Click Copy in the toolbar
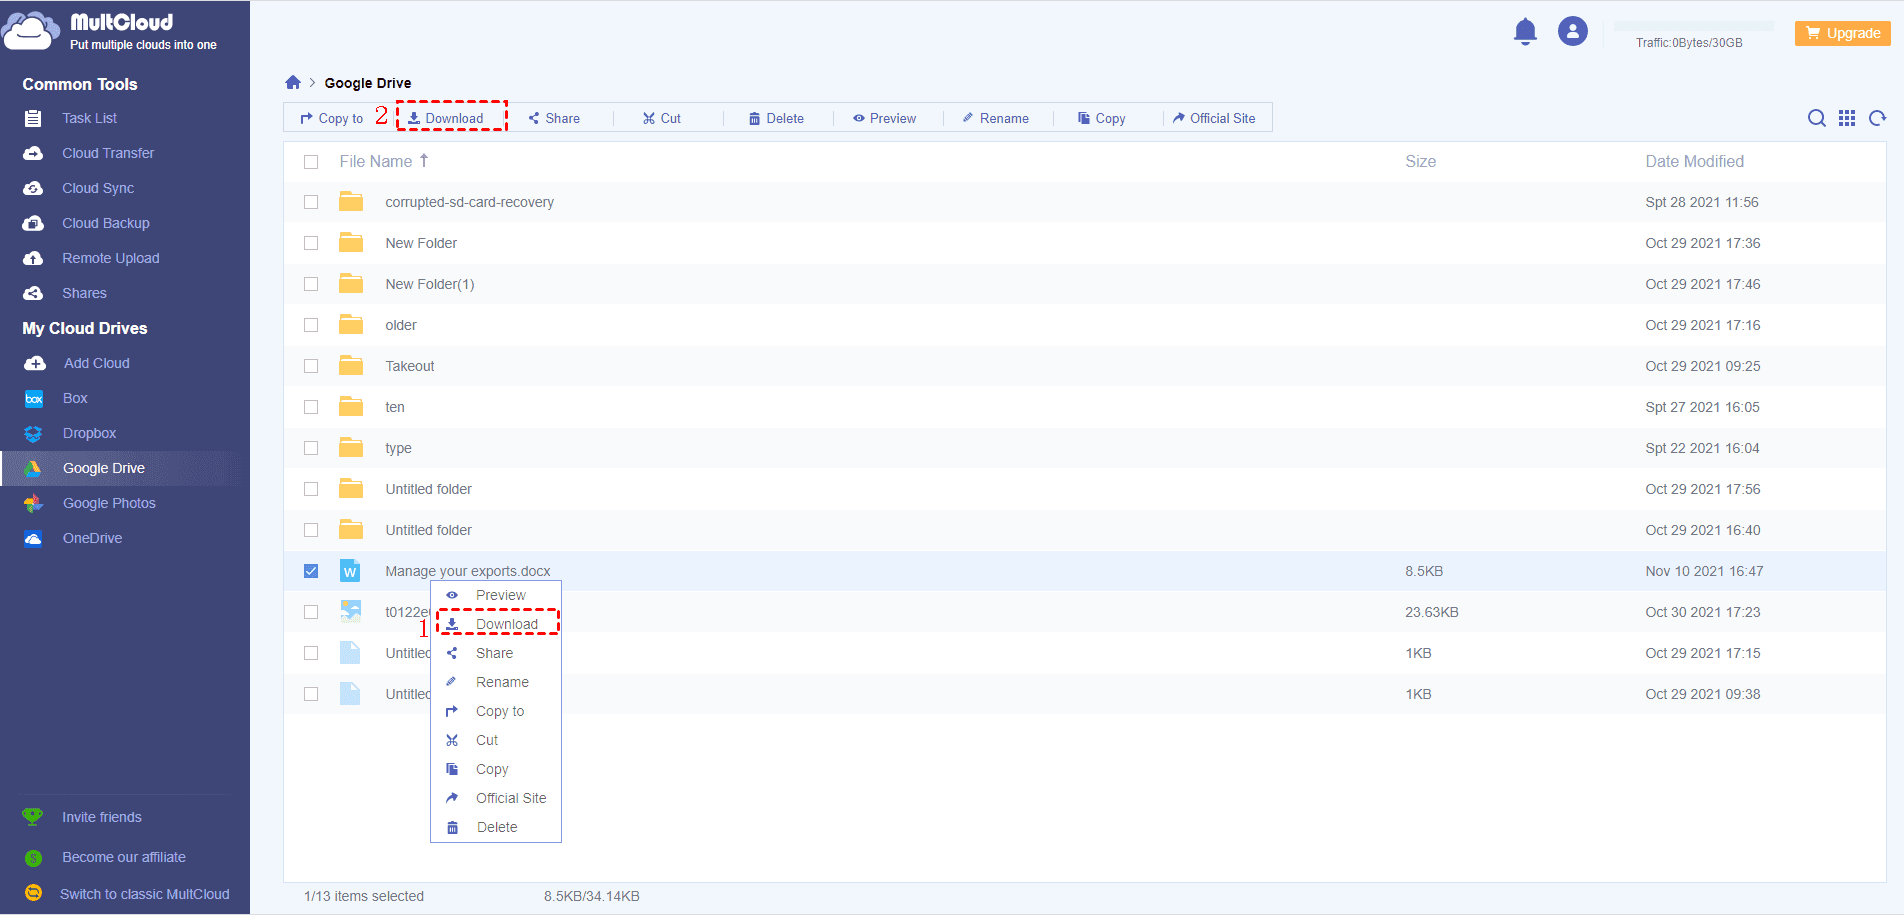The width and height of the screenshot is (1904, 917). click(1102, 118)
